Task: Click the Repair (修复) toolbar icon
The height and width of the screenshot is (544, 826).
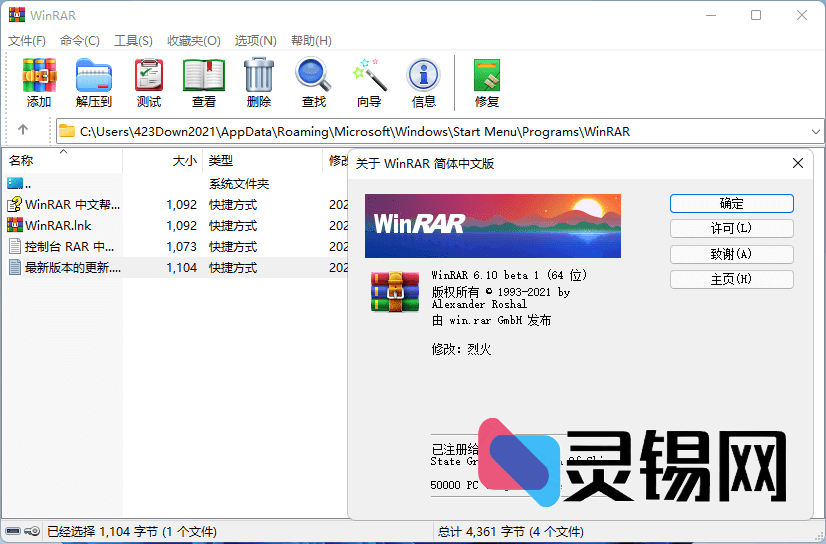Action: (x=487, y=83)
